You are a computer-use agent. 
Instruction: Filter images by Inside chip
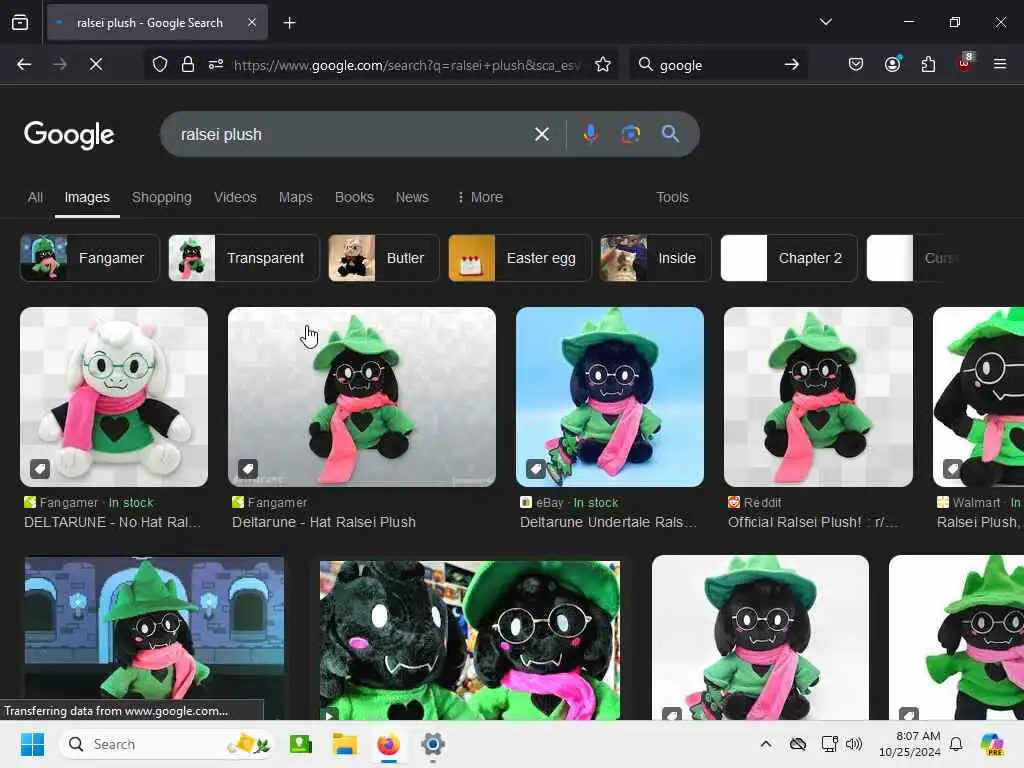pos(656,258)
